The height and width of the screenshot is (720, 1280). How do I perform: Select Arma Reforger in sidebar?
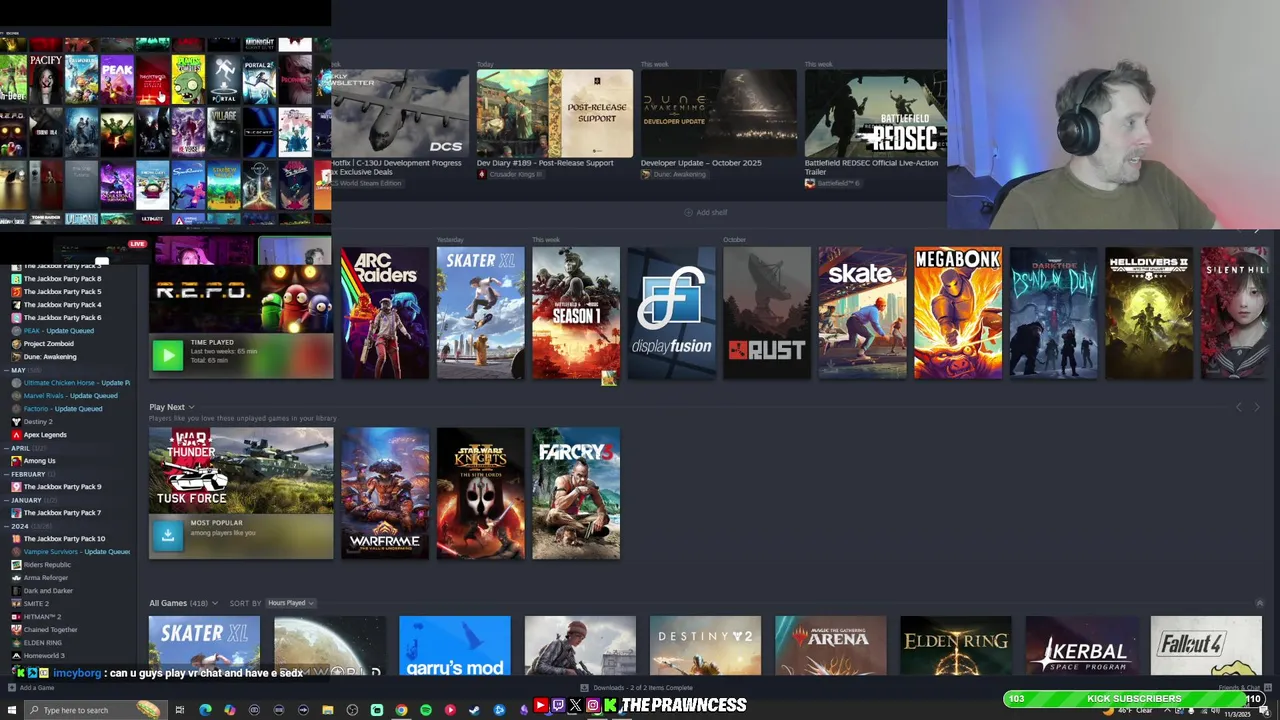tap(45, 577)
